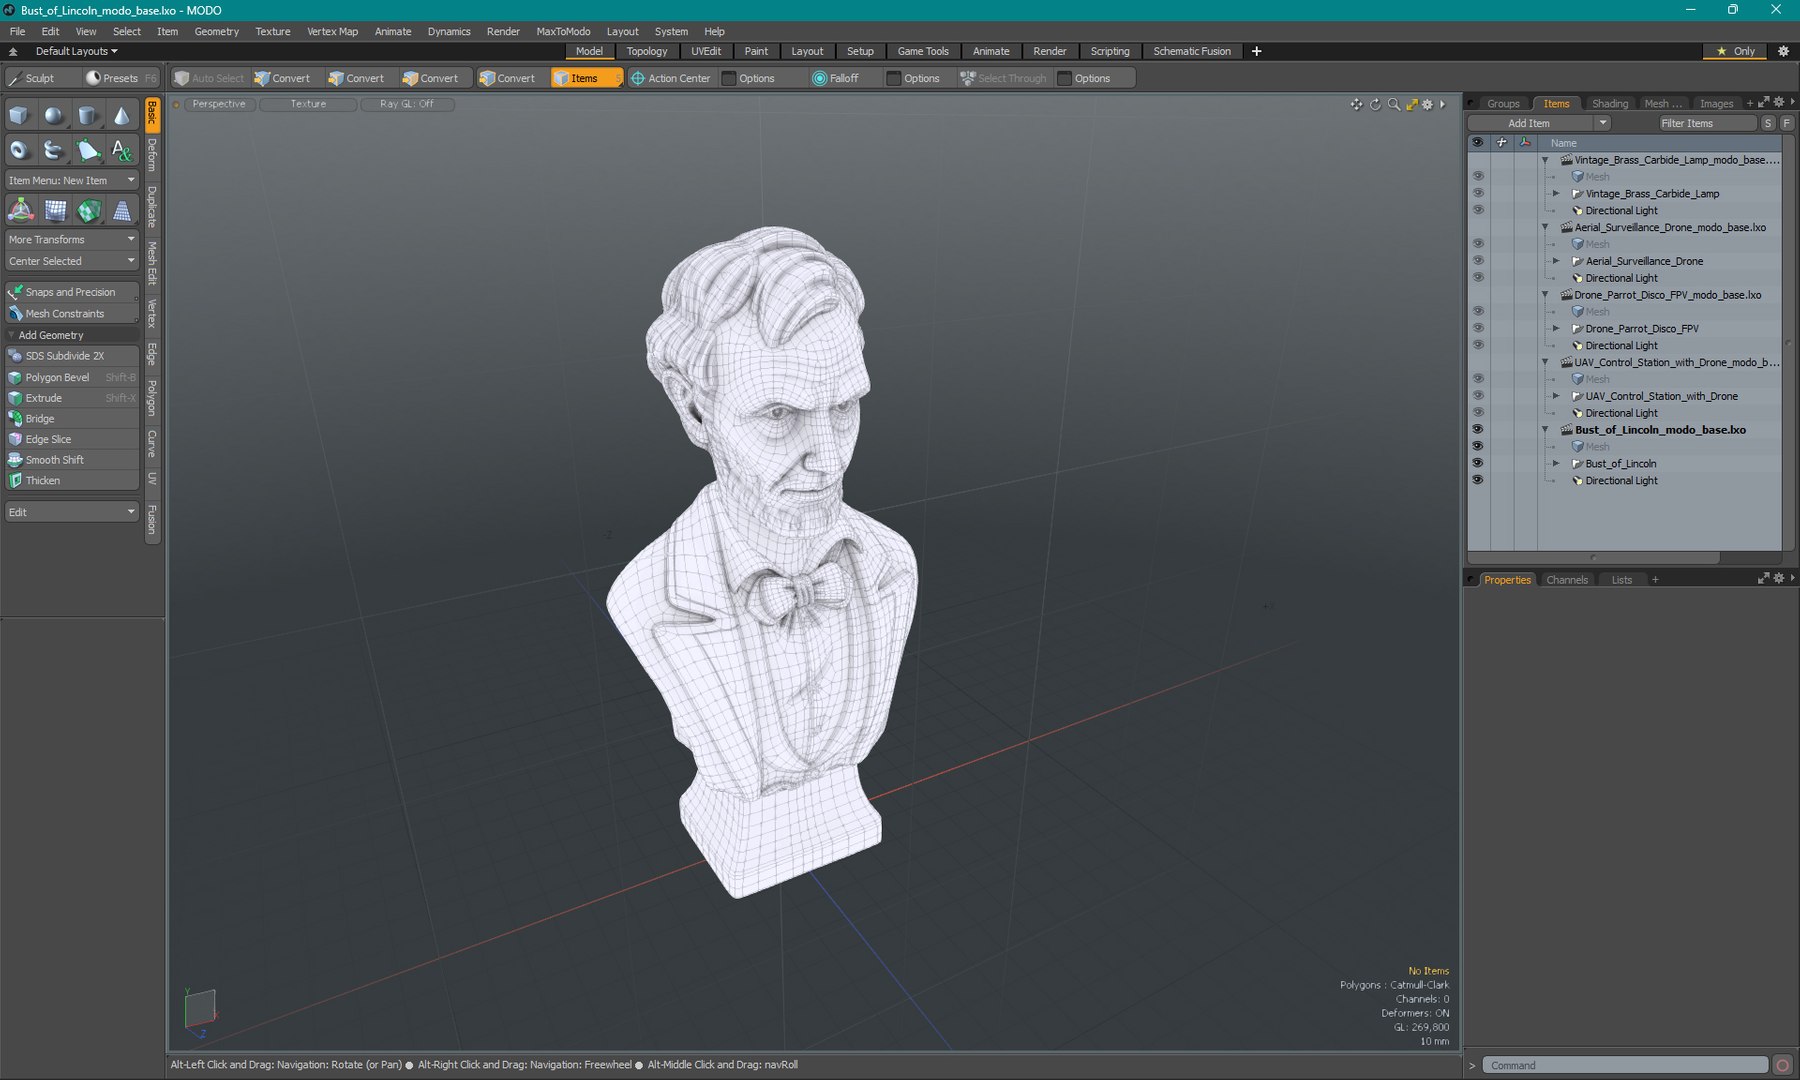Click the Falloff tool icon
The height and width of the screenshot is (1080, 1800).
tap(819, 78)
